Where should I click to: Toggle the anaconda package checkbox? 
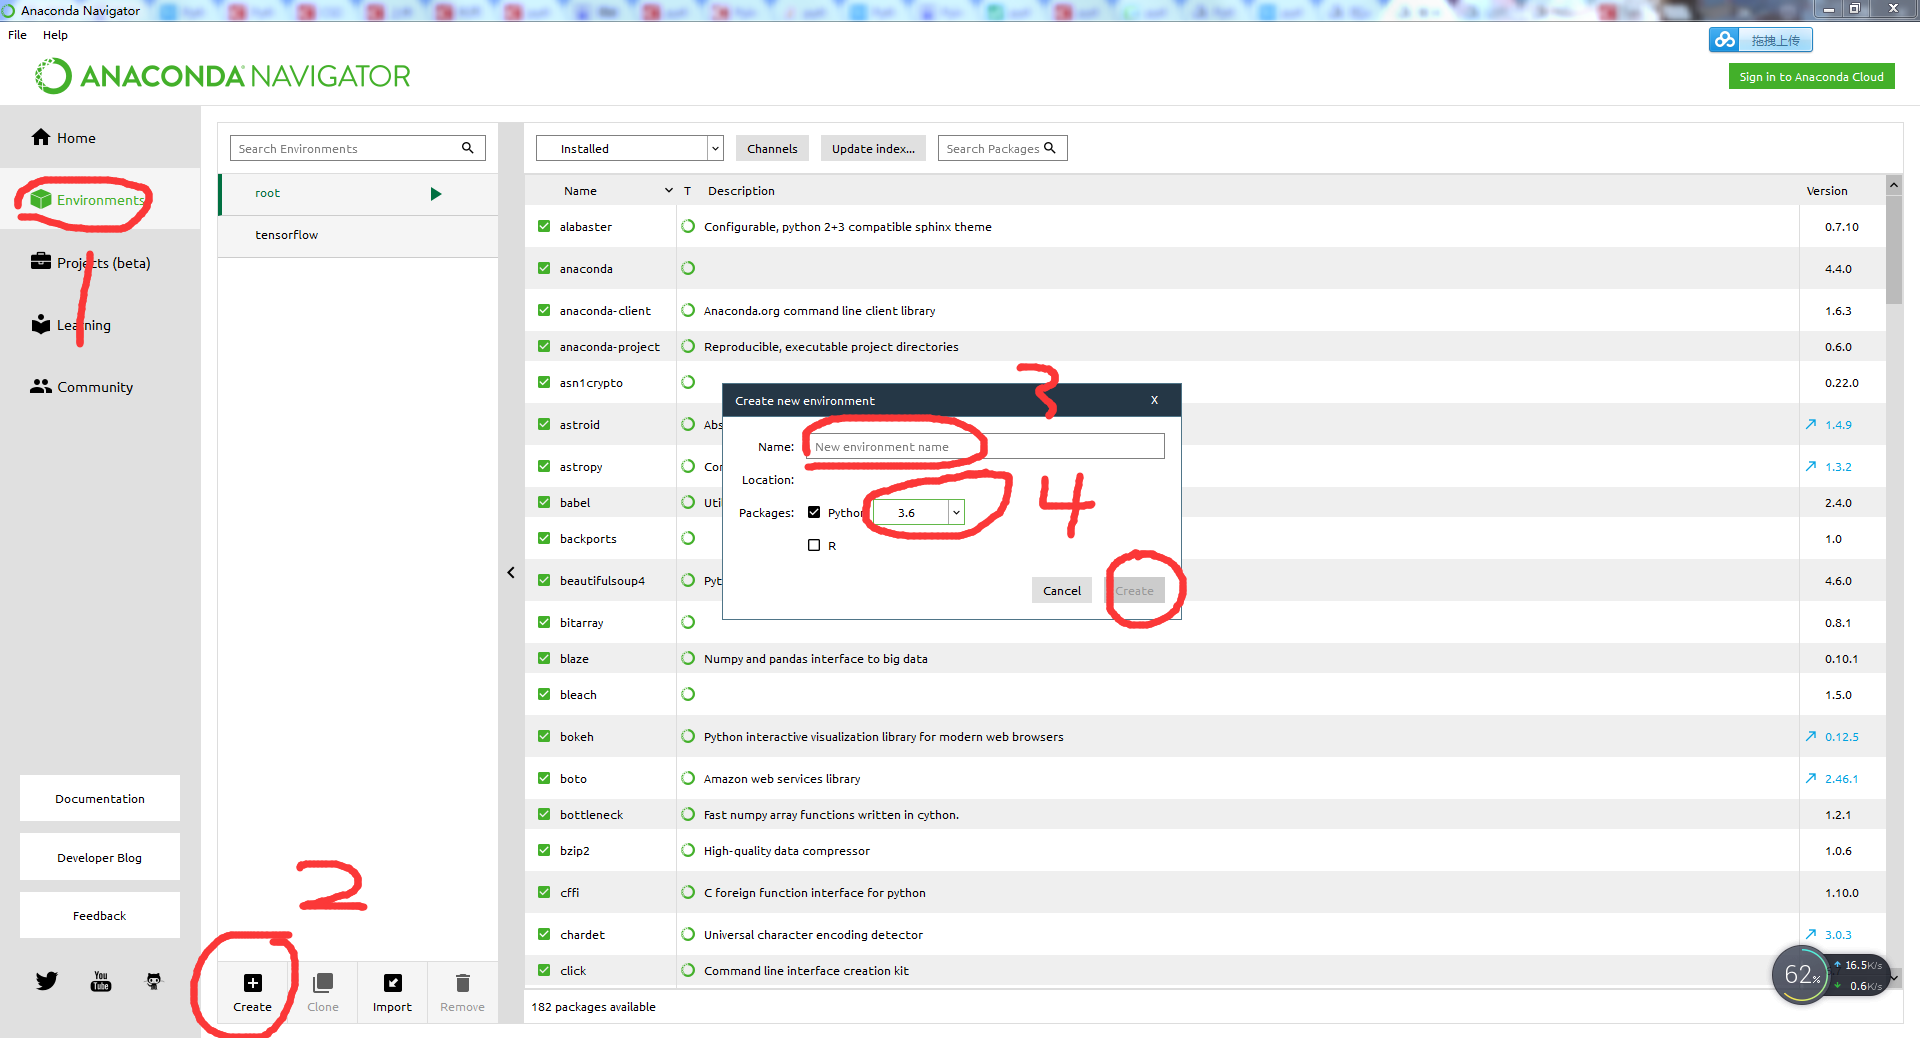[x=544, y=268]
